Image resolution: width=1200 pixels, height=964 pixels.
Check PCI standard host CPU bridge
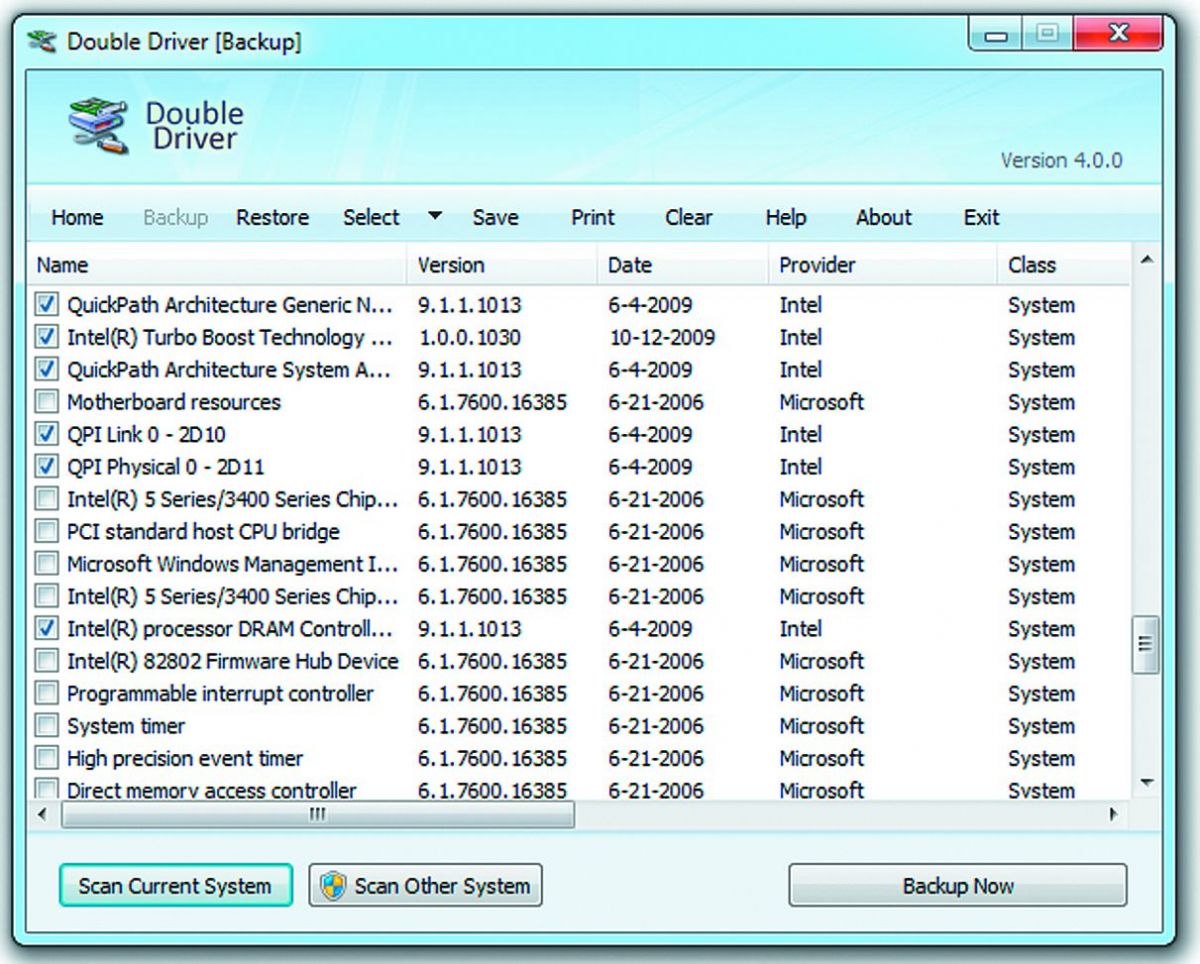[x=46, y=531]
